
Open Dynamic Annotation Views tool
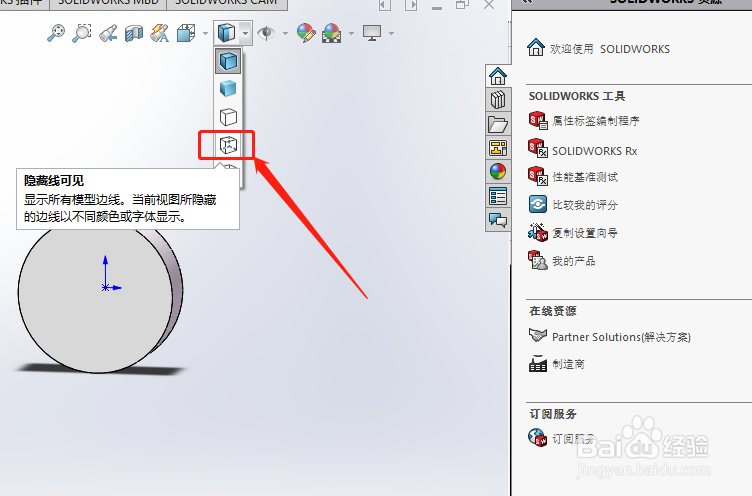click(160, 34)
